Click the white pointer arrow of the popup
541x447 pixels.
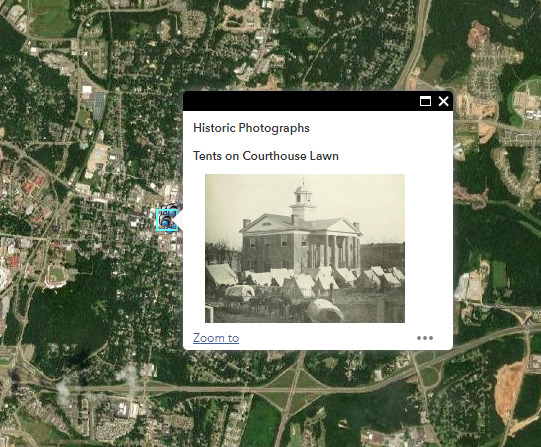[179, 220]
